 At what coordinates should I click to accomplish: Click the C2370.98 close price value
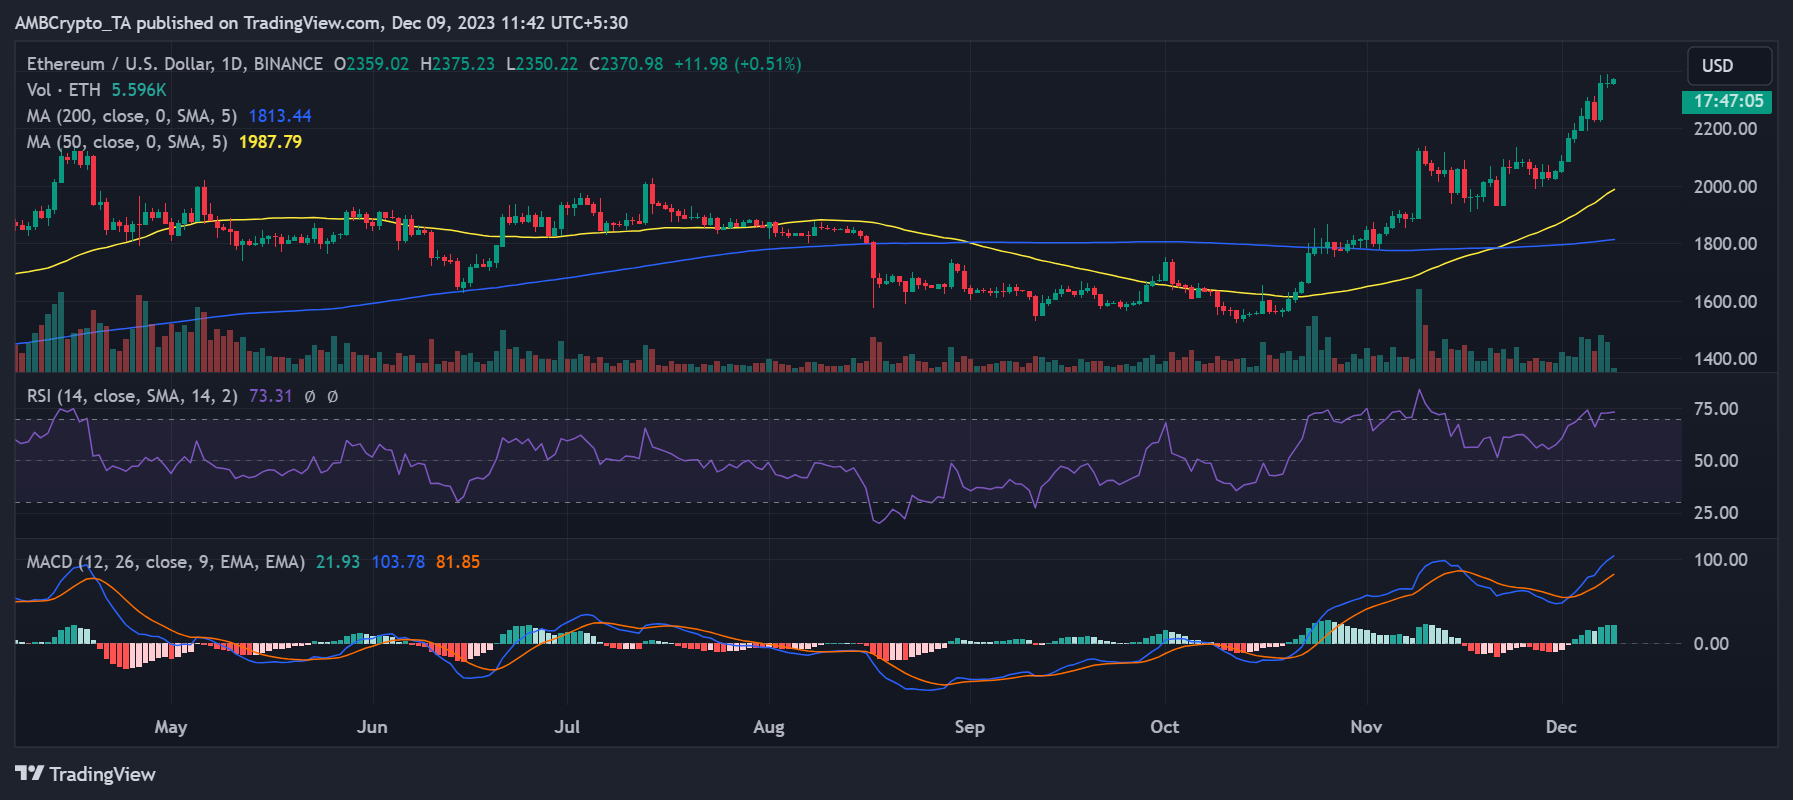pyautogui.click(x=626, y=64)
